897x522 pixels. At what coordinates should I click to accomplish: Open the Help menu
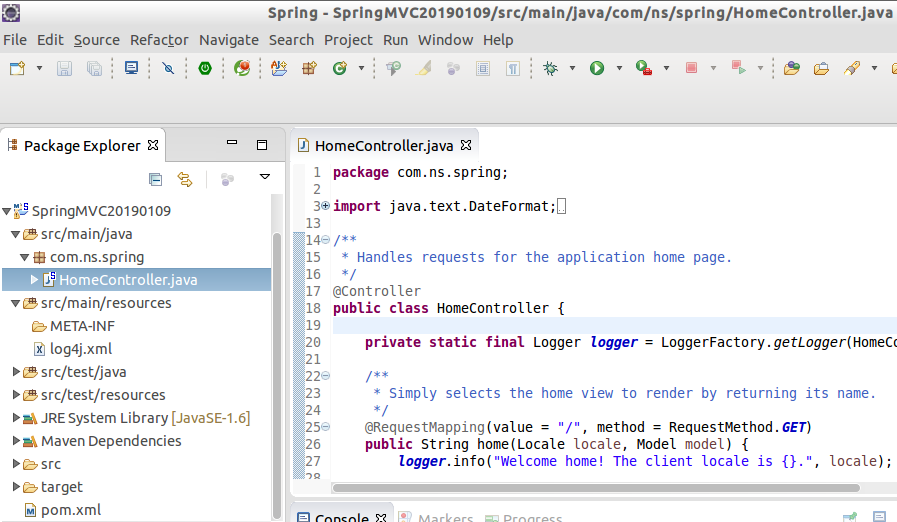click(498, 40)
